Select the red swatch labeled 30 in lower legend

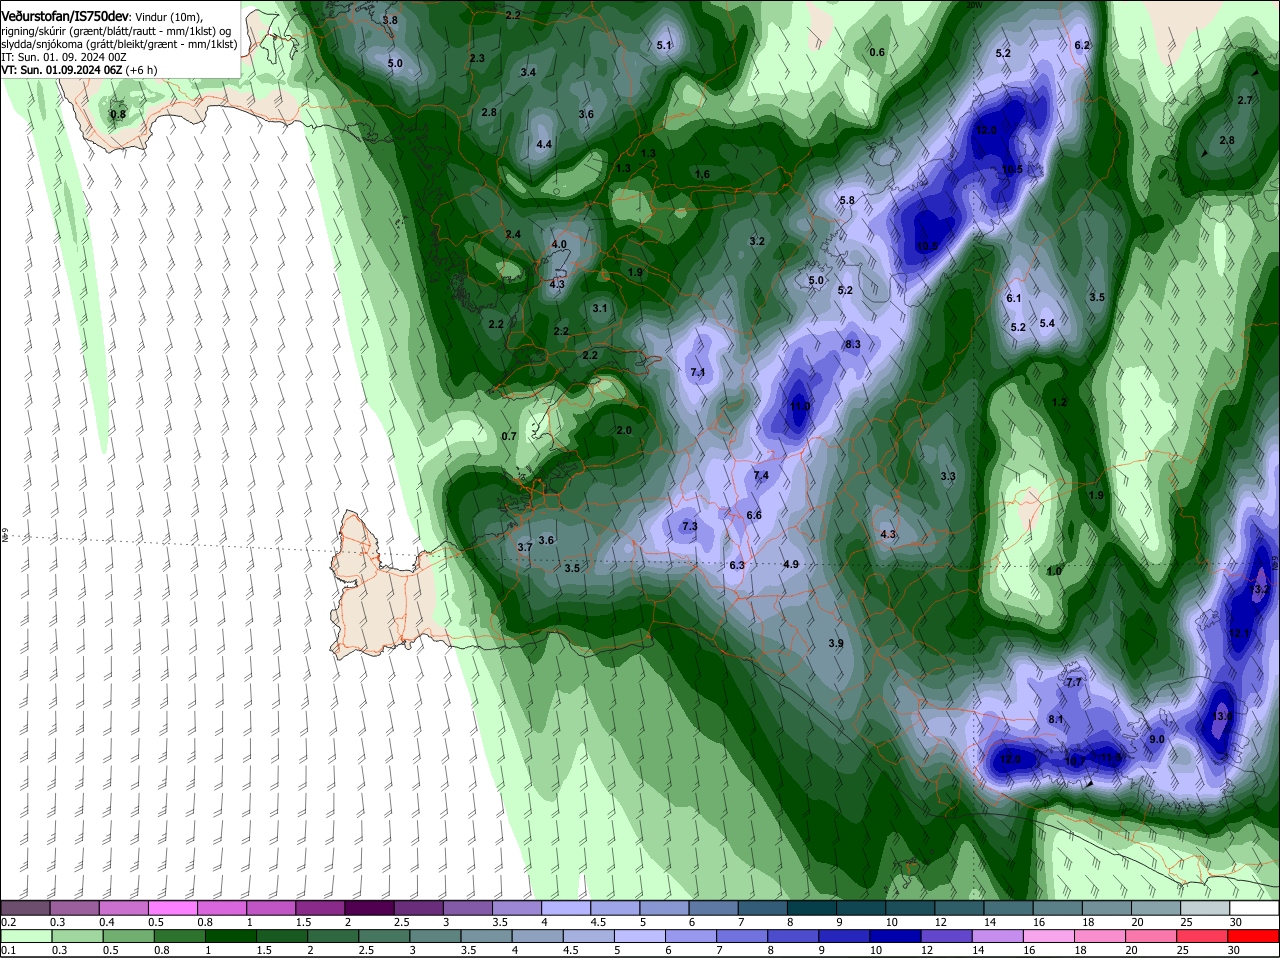[1255, 936]
